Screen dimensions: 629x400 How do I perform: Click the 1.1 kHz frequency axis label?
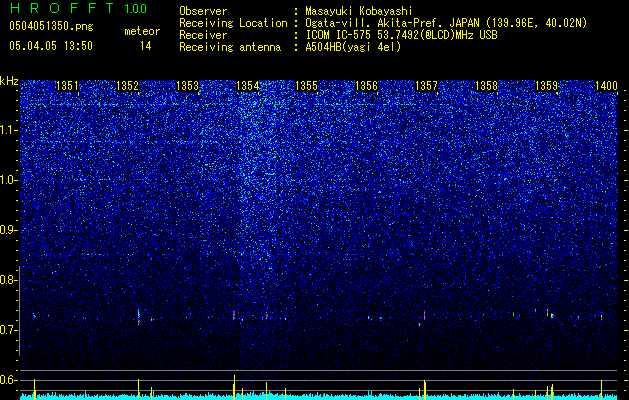tap(8, 130)
